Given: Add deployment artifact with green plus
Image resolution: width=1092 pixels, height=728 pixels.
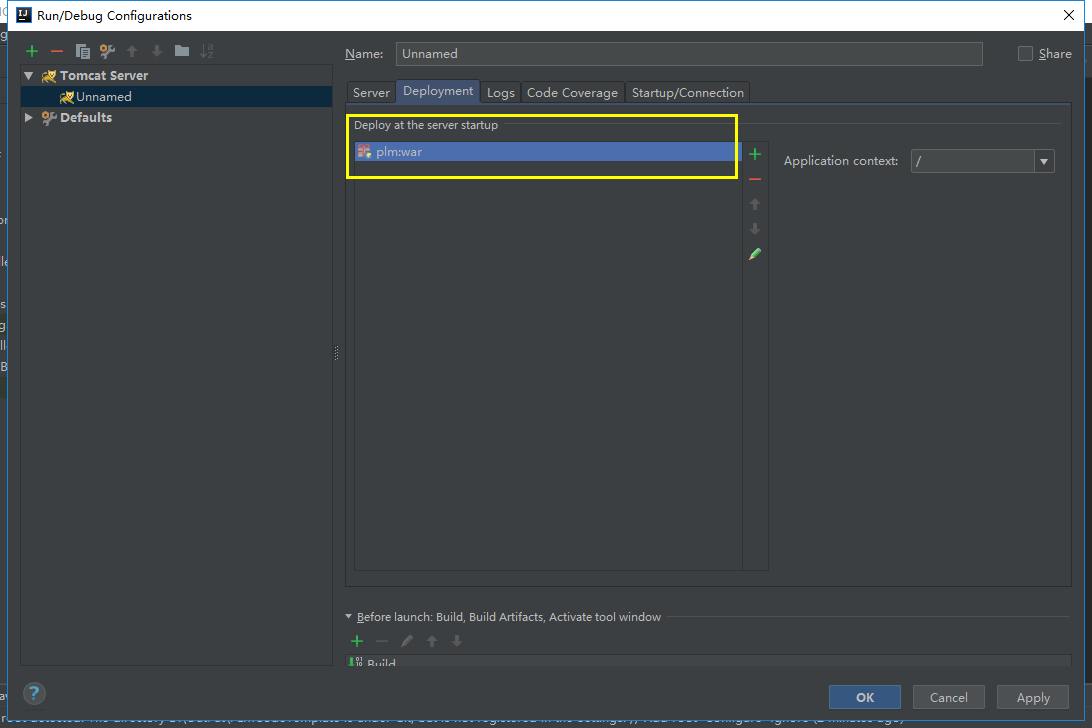Looking at the screenshot, I should [x=755, y=154].
